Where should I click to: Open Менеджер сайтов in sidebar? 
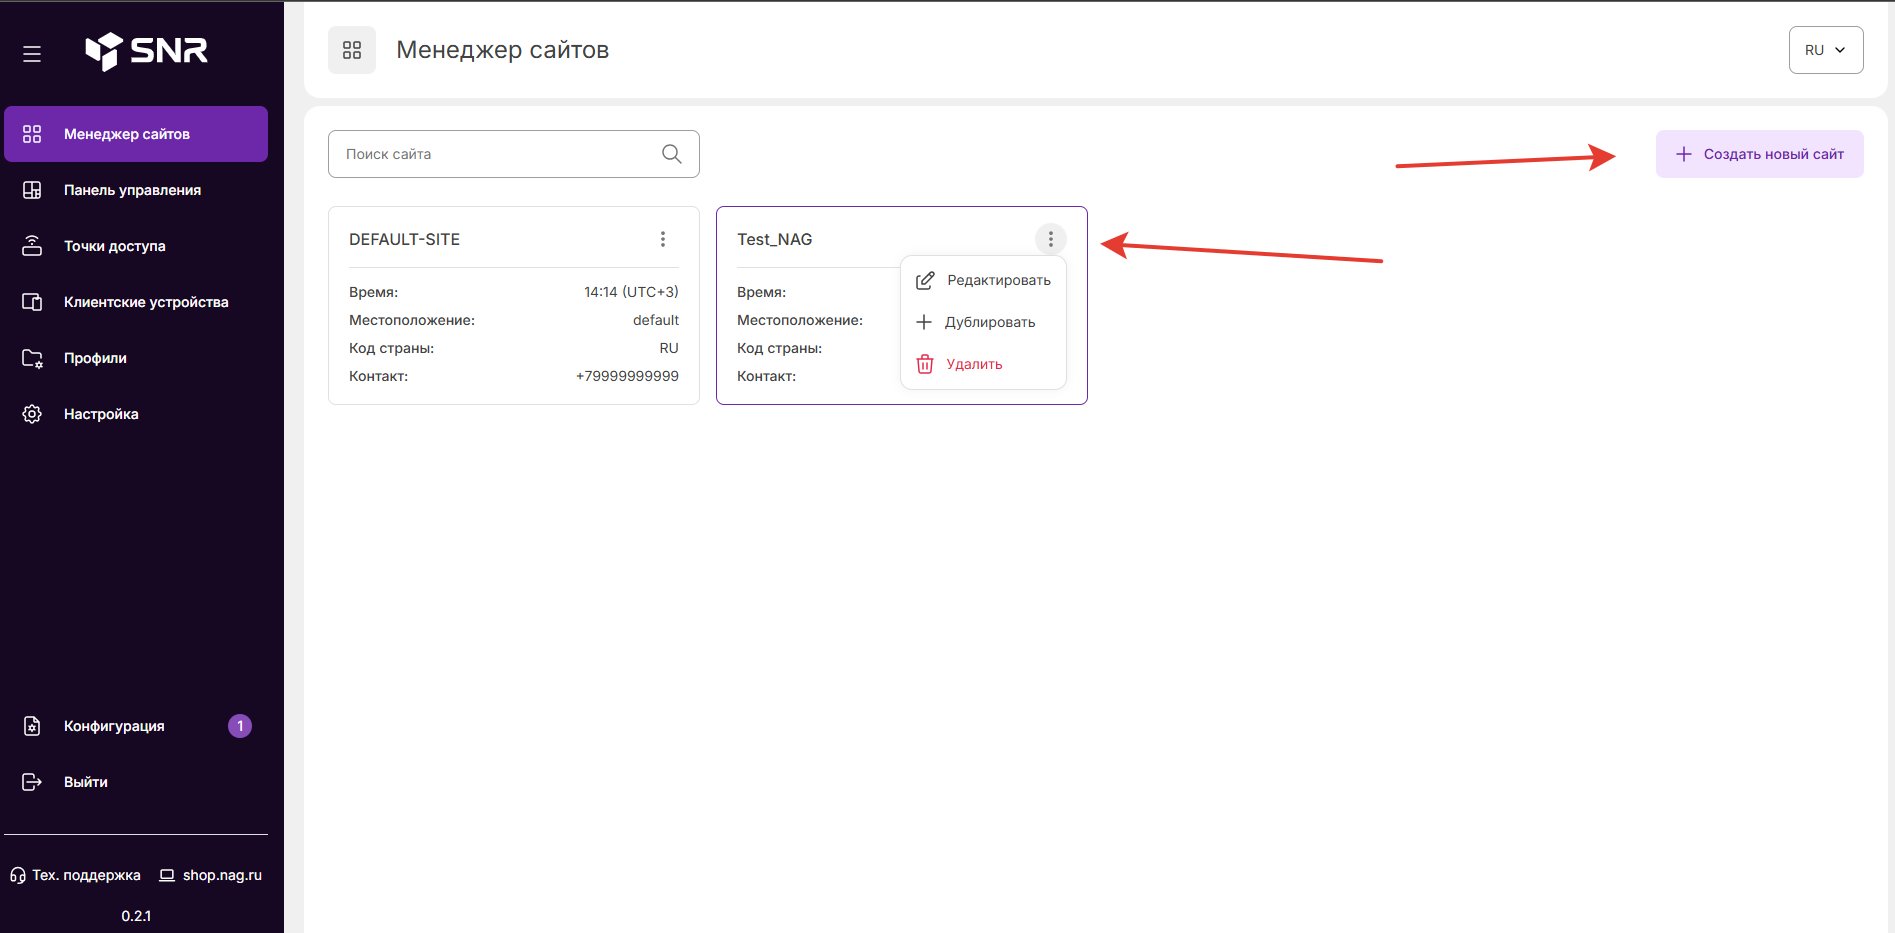point(136,134)
